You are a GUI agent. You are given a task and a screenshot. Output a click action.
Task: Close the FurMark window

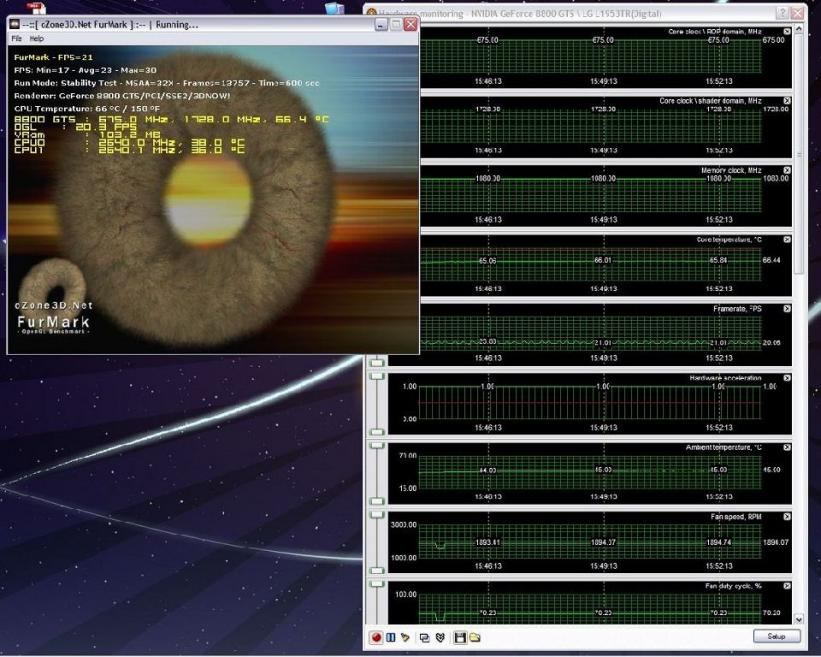pyautogui.click(x=411, y=24)
